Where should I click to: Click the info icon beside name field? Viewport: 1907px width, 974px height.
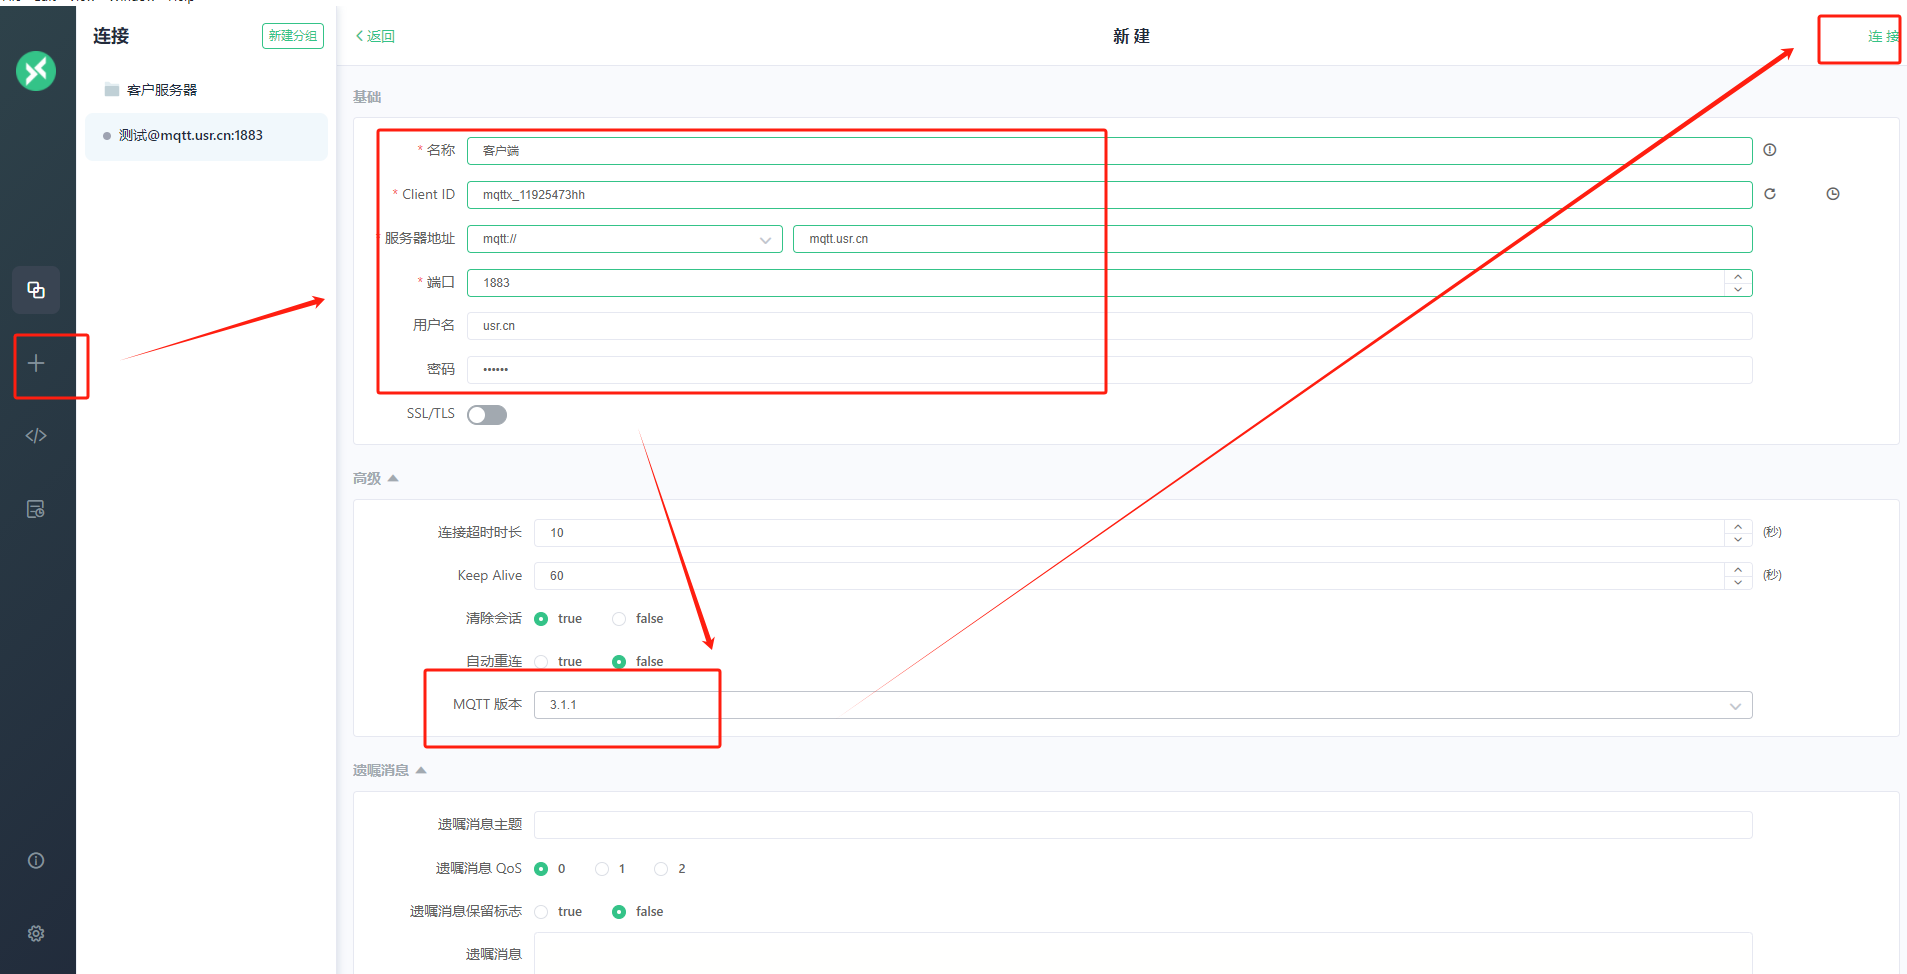(1770, 150)
